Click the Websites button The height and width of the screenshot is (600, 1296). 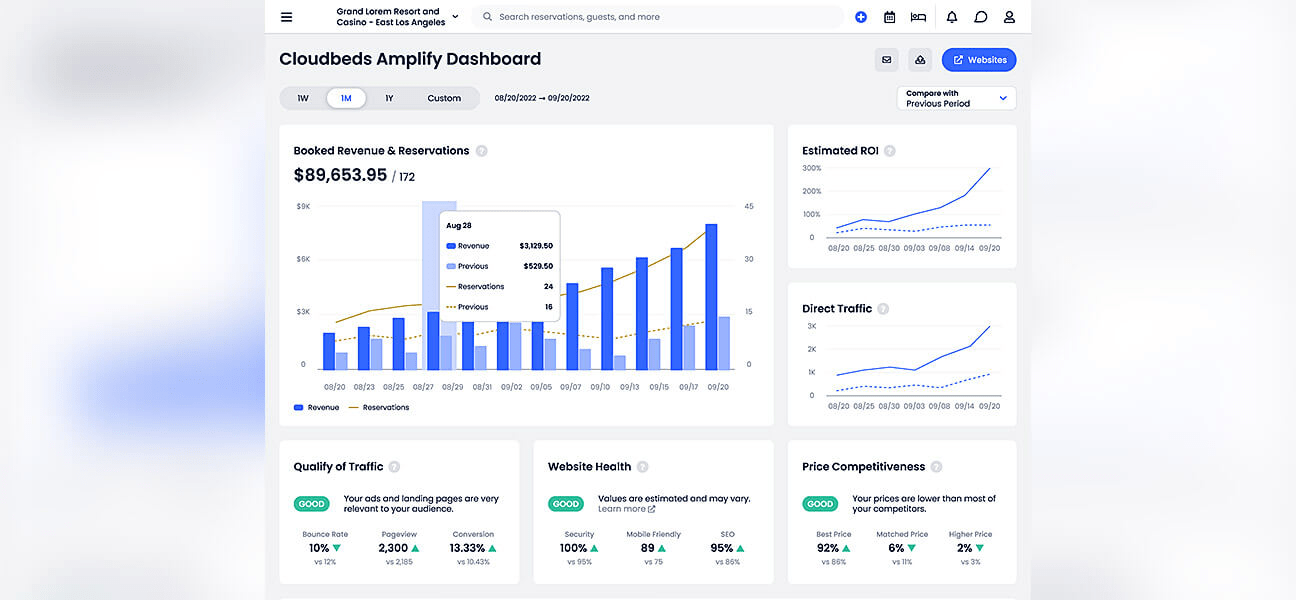point(979,60)
